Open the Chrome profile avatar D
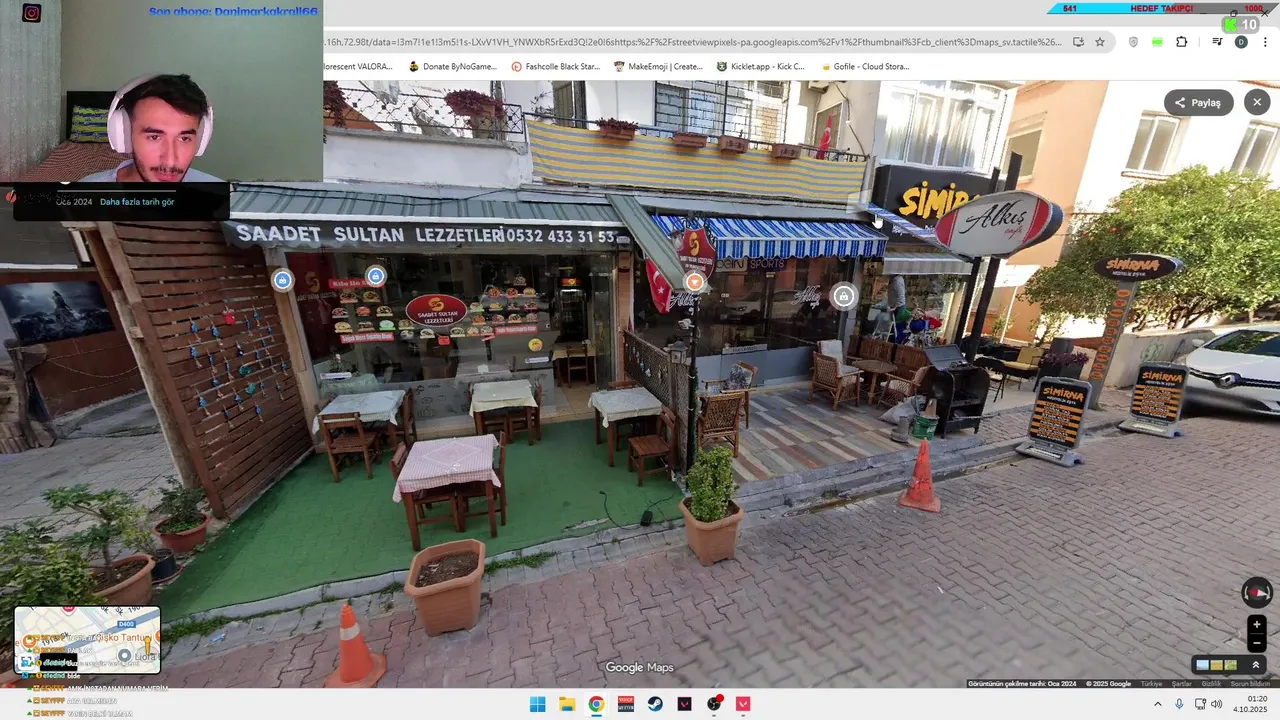Screen dimensions: 1280x720 click(1241, 42)
